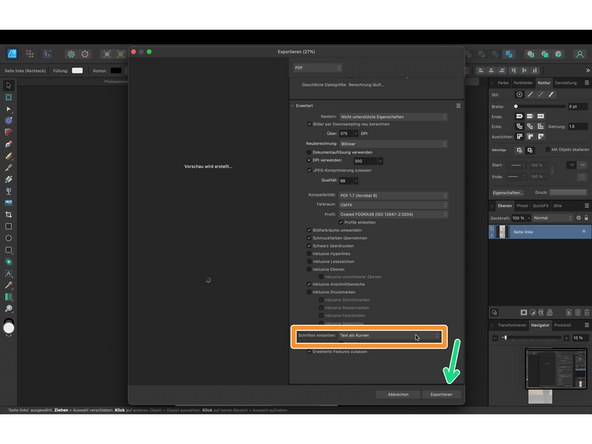
Task: Click the Navigator preview thumbnail
Action: pyautogui.click(x=556, y=368)
